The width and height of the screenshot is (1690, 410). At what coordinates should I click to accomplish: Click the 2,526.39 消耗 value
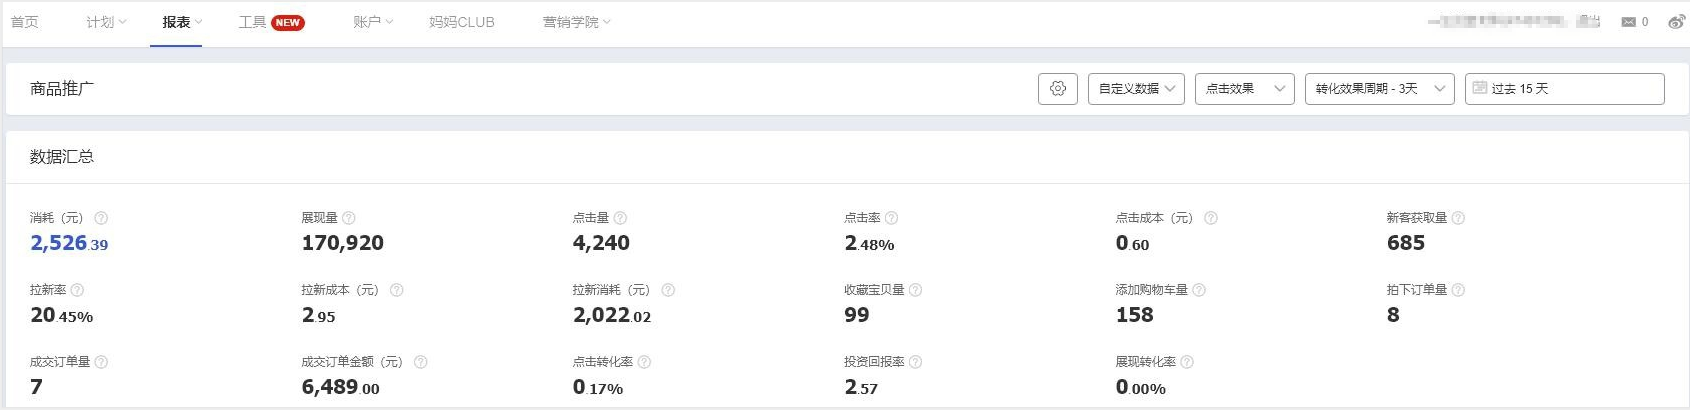coord(69,243)
